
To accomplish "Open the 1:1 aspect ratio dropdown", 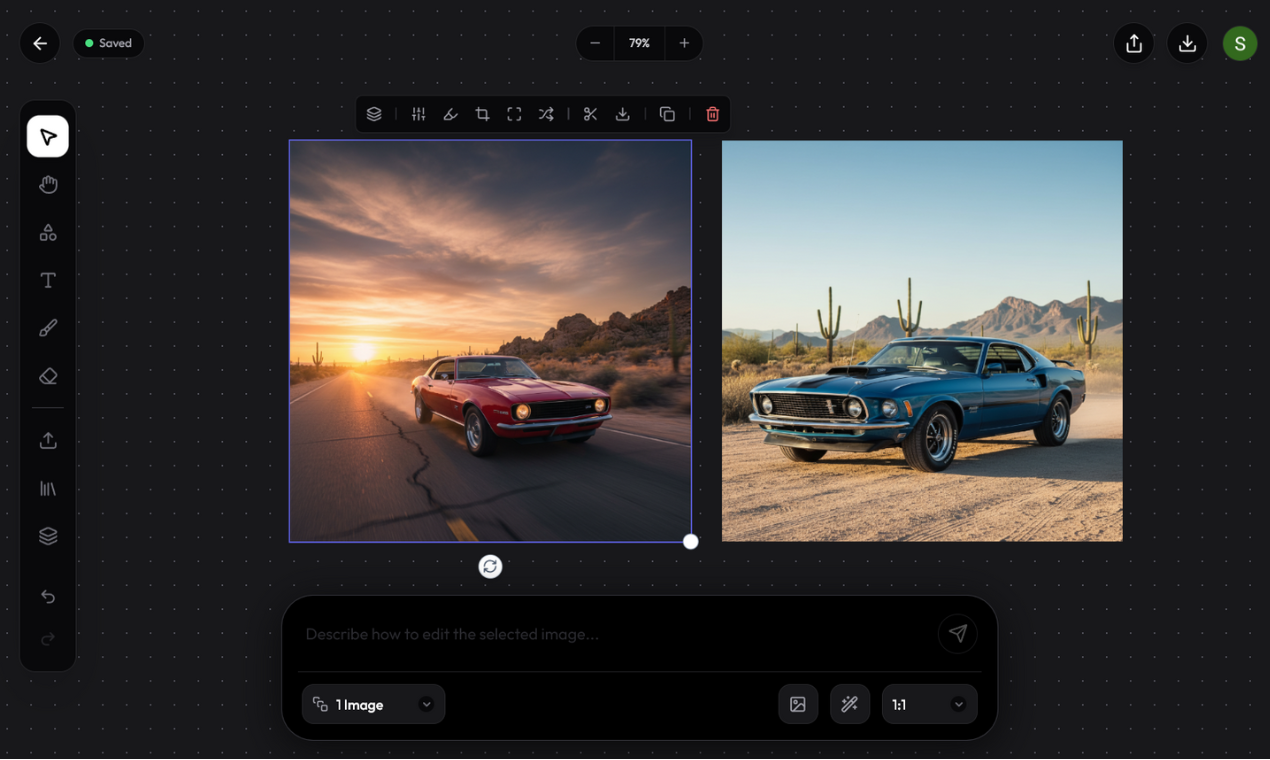I will 929,705.
